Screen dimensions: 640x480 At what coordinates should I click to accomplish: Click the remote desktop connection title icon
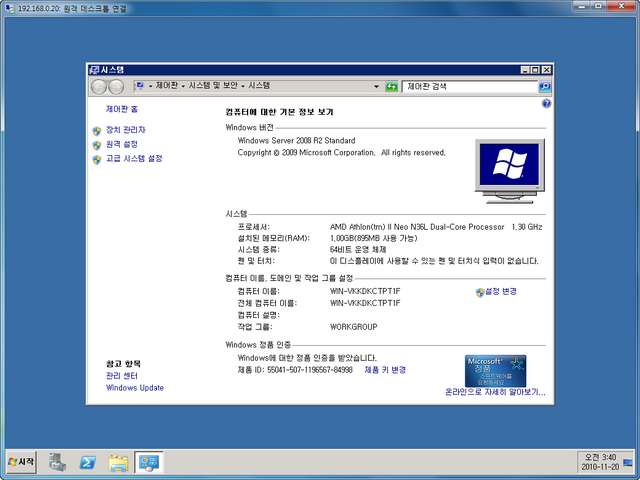click(x=10, y=8)
